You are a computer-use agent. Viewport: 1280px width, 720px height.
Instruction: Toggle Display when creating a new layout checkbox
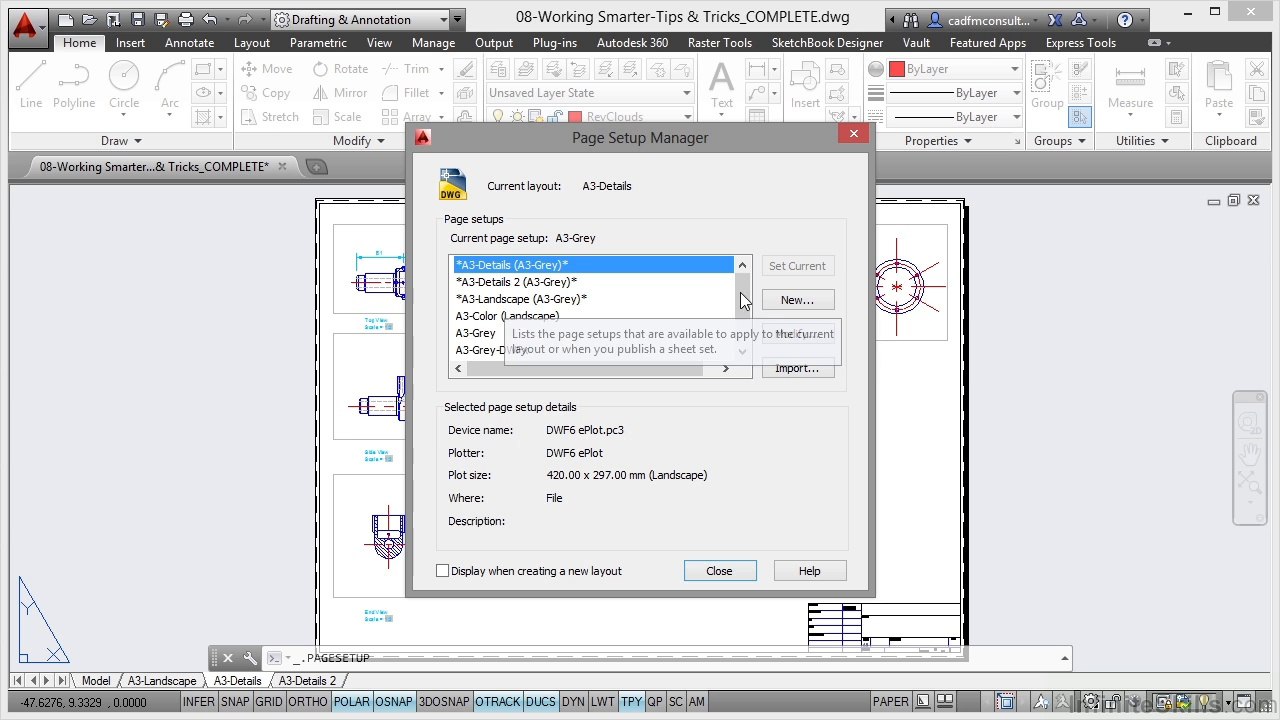tap(443, 571)
